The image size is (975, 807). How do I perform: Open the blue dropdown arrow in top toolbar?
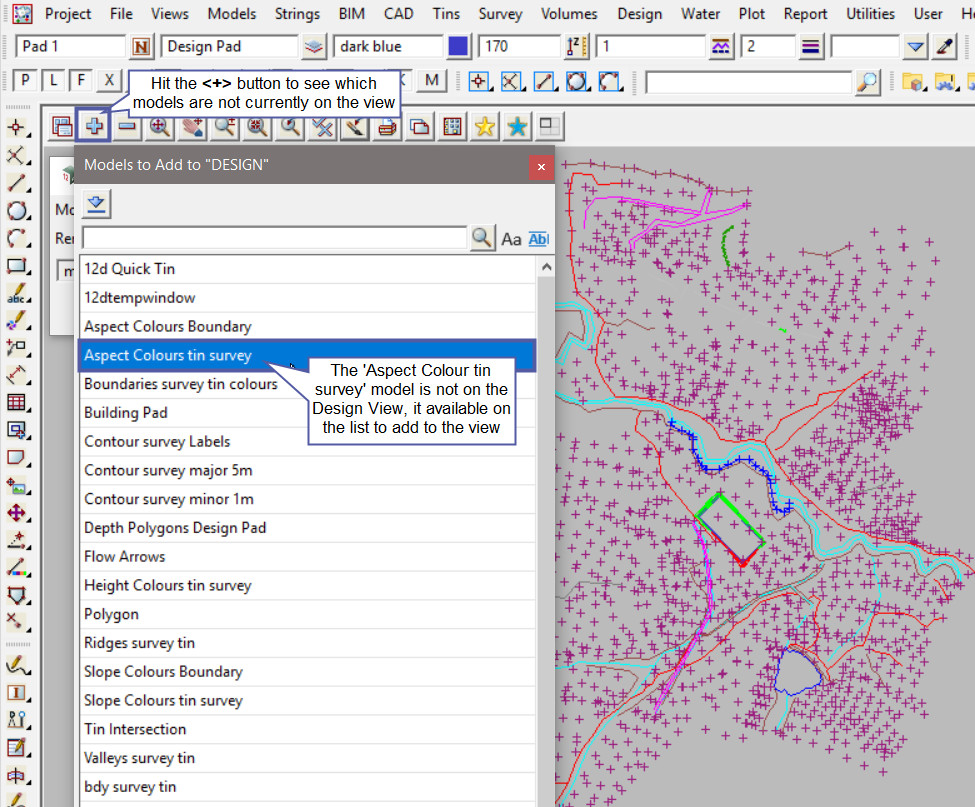coord(915,47)
